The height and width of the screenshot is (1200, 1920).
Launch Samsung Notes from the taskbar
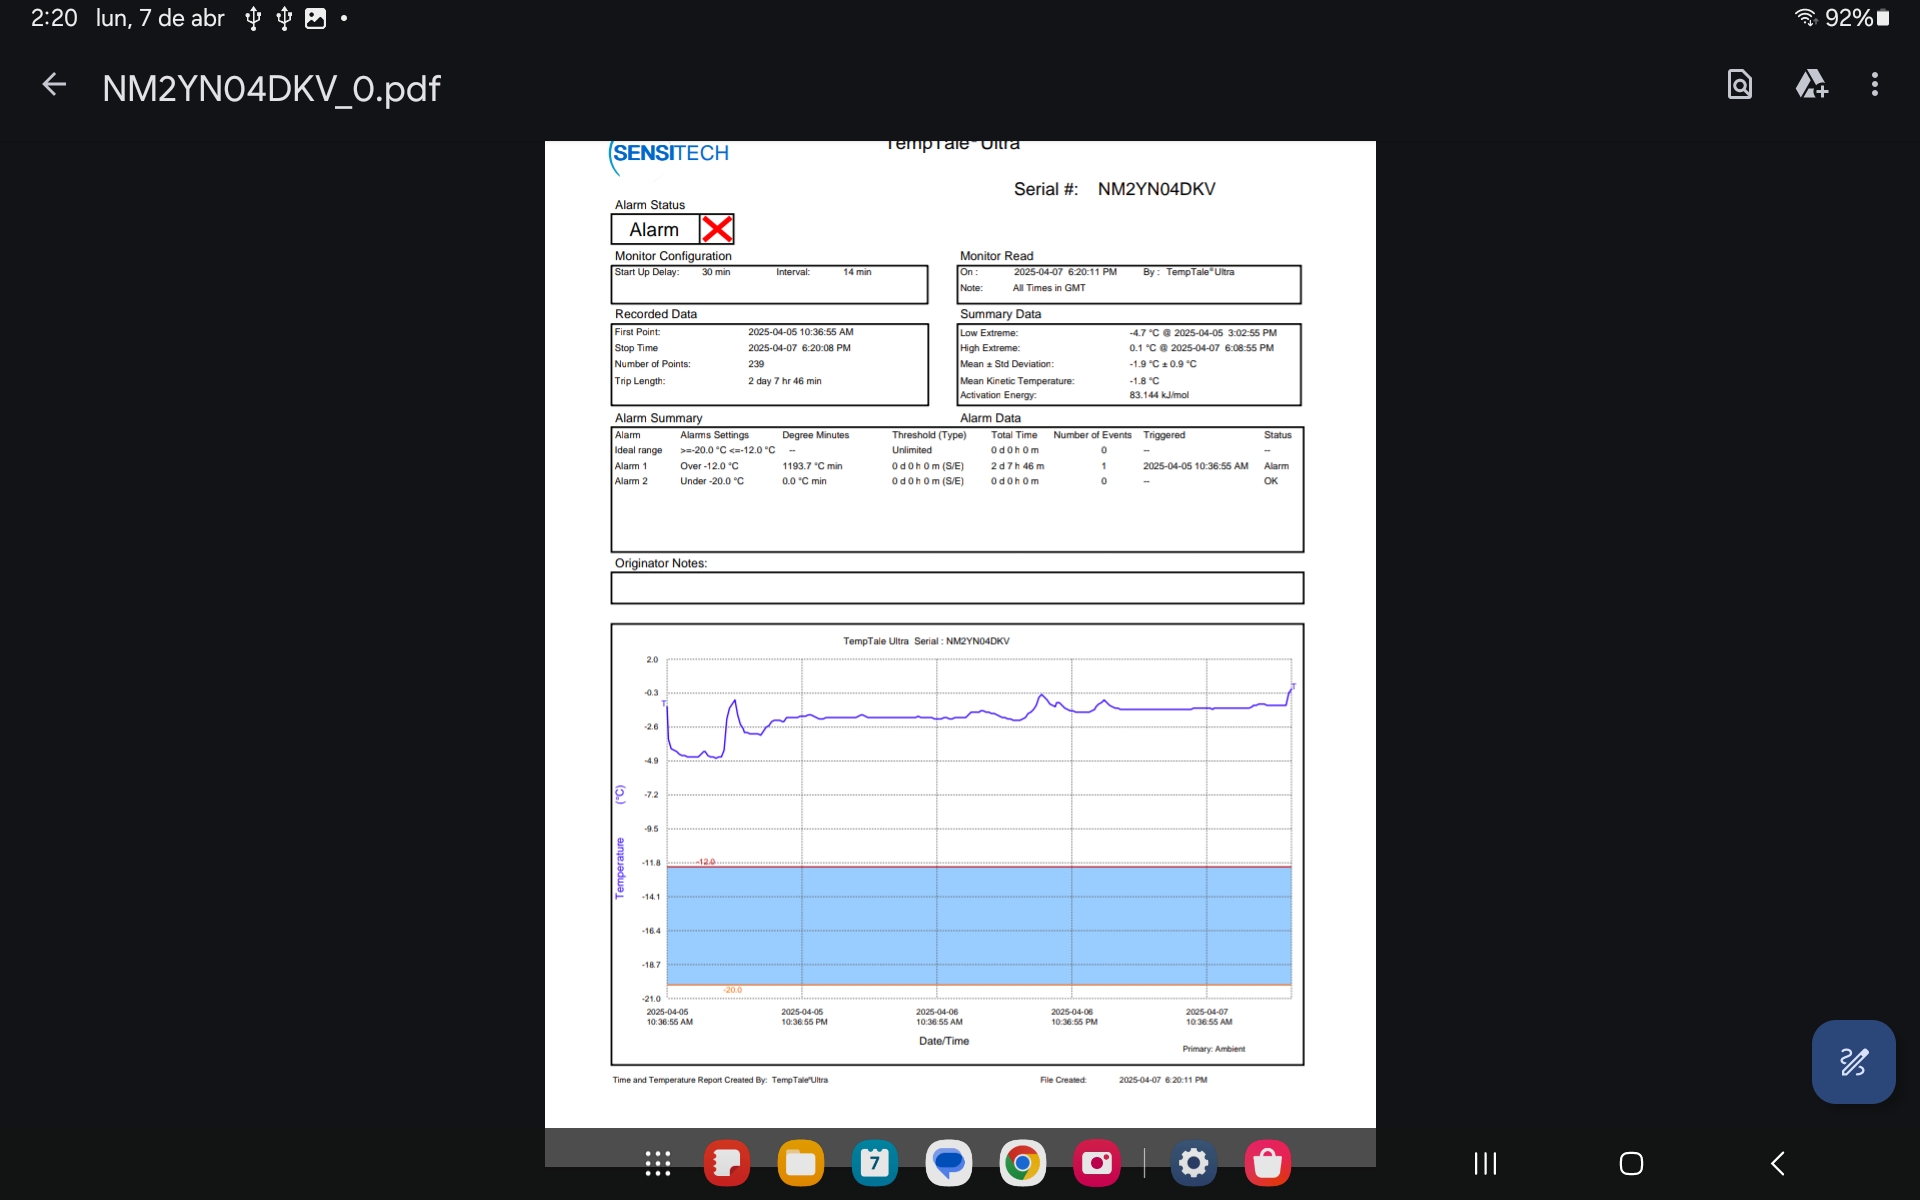(x=727, y=1163)
